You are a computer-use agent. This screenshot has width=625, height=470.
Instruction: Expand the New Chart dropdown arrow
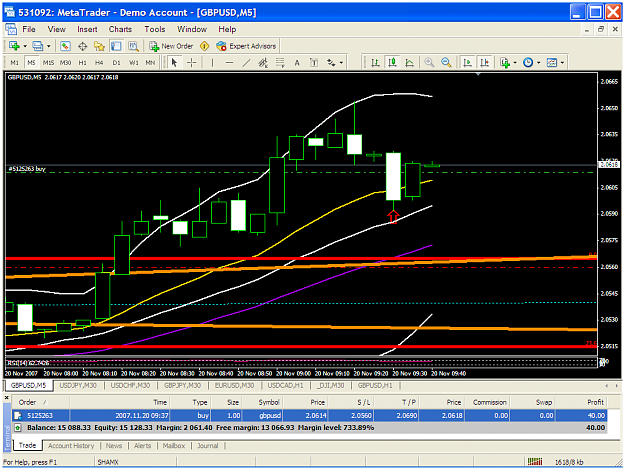point(25,46)
